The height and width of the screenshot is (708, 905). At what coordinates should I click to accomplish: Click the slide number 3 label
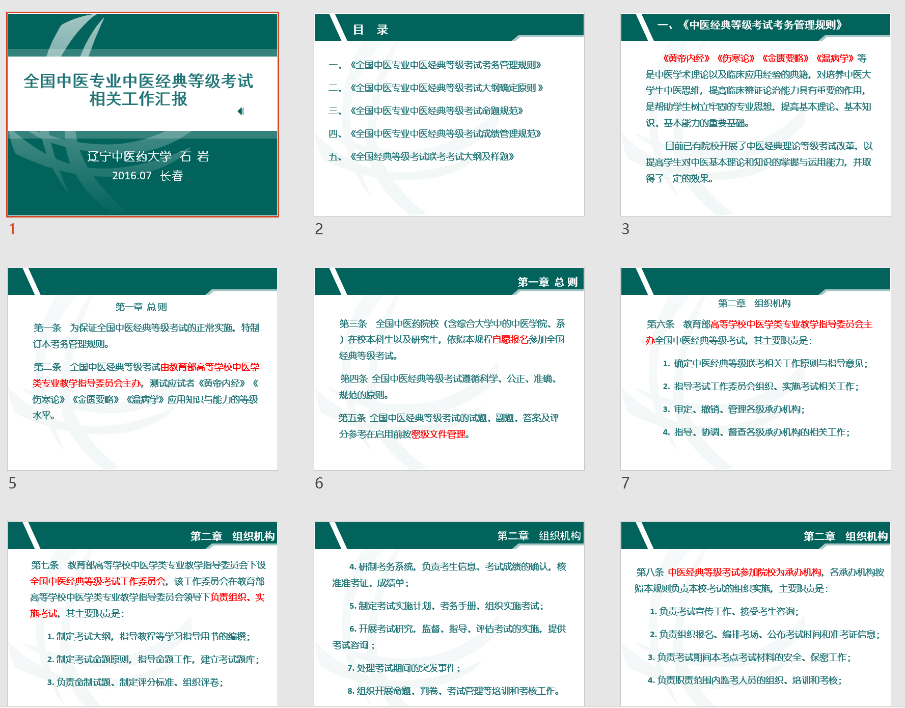(625, 230)
